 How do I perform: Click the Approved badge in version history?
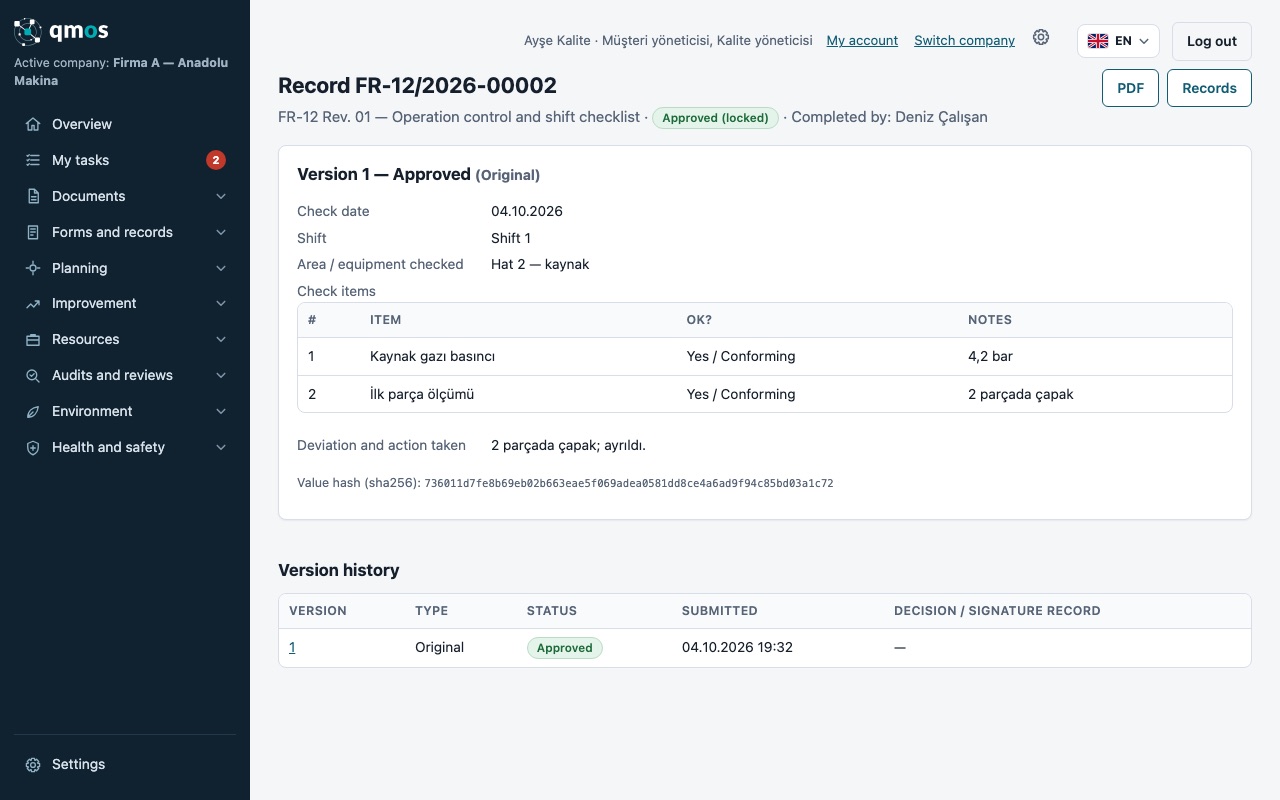coord(565,648)
